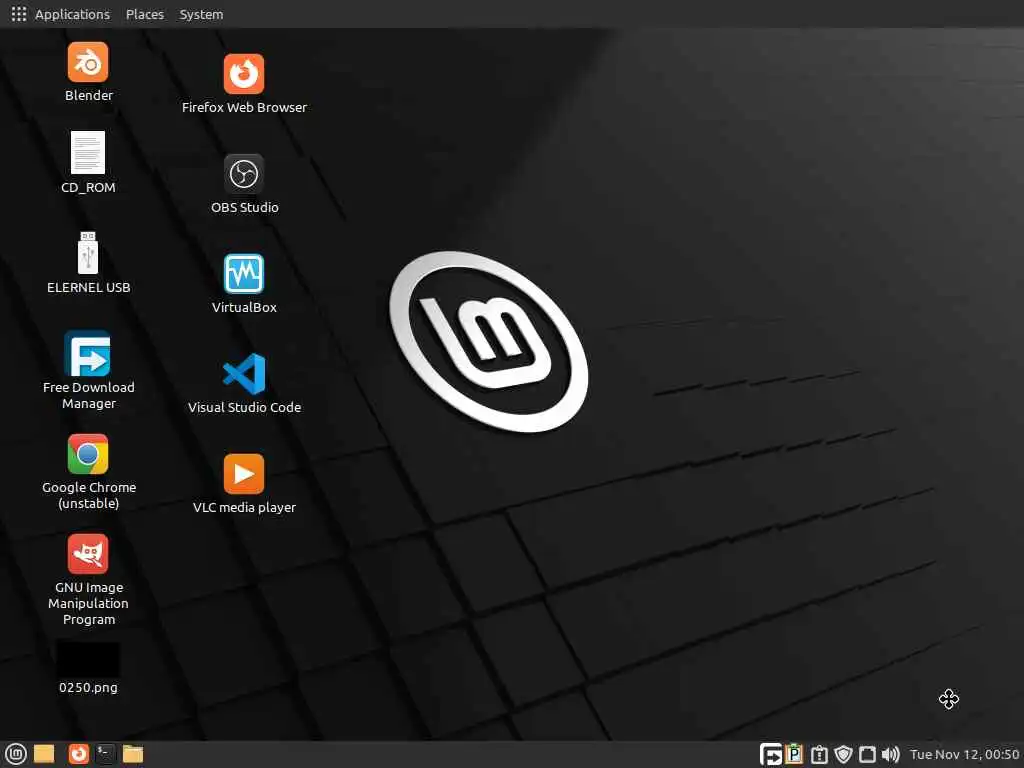The width and height of the screenshot is (1024, 768).
Task: Open the Linux Mint menu button in taskbar
Action: pyautogui.click(x=16, y=754)
